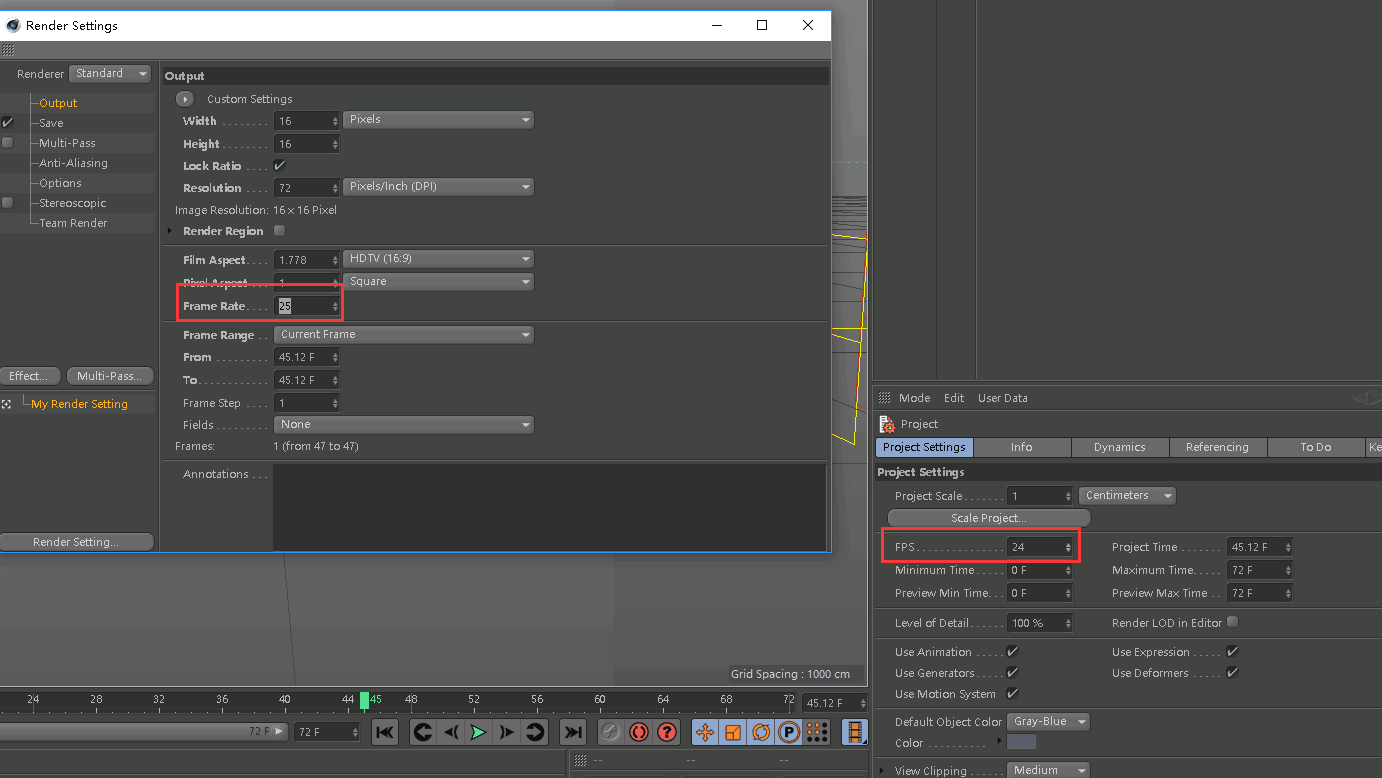Switch to the Dynamics tab
The image size is (1382, 778).
[1119, 447]
